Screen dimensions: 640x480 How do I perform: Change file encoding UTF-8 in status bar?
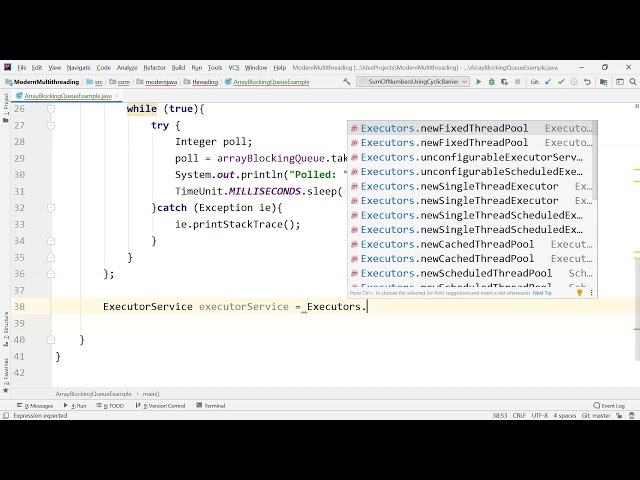(539, 416)
